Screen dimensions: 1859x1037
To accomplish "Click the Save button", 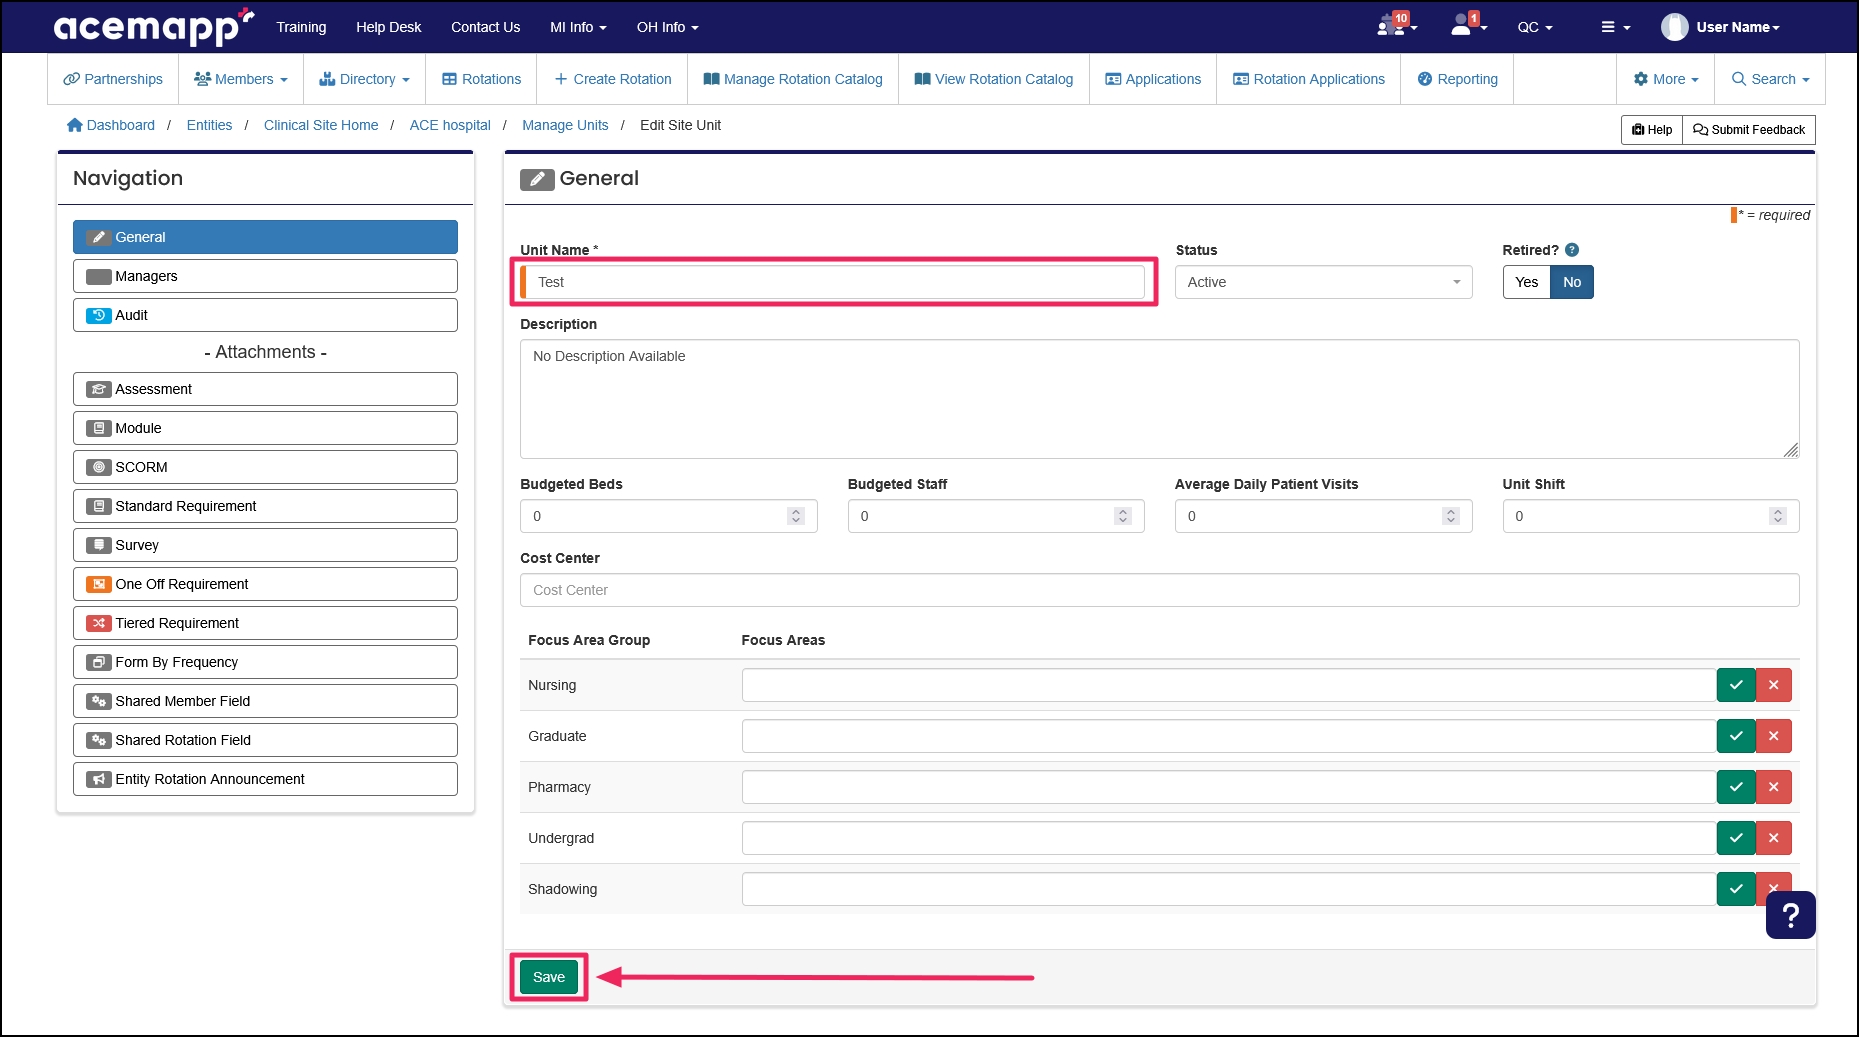I will coord(547,977).
